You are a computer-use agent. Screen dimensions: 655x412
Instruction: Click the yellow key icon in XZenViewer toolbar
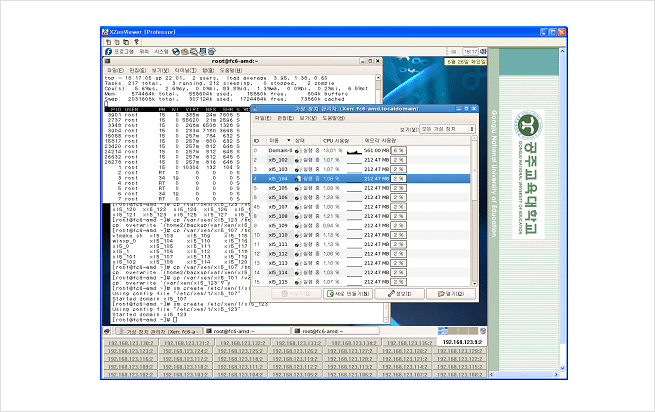[x=136, y=42]
